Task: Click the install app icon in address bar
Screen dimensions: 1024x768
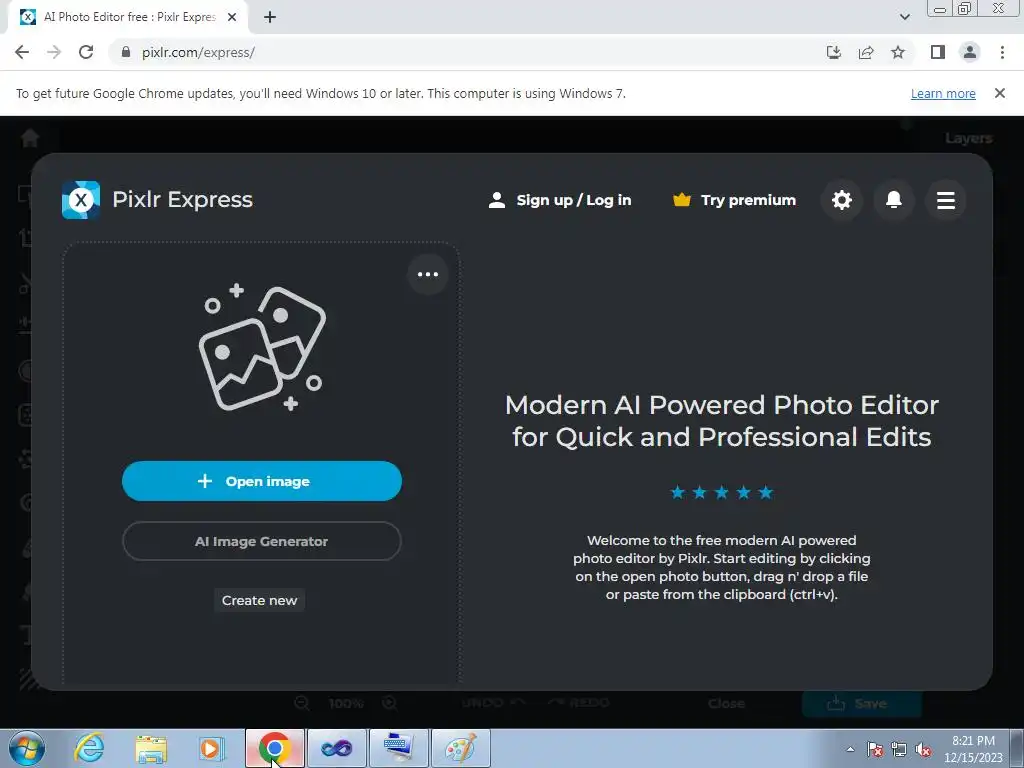Action: 834,52
